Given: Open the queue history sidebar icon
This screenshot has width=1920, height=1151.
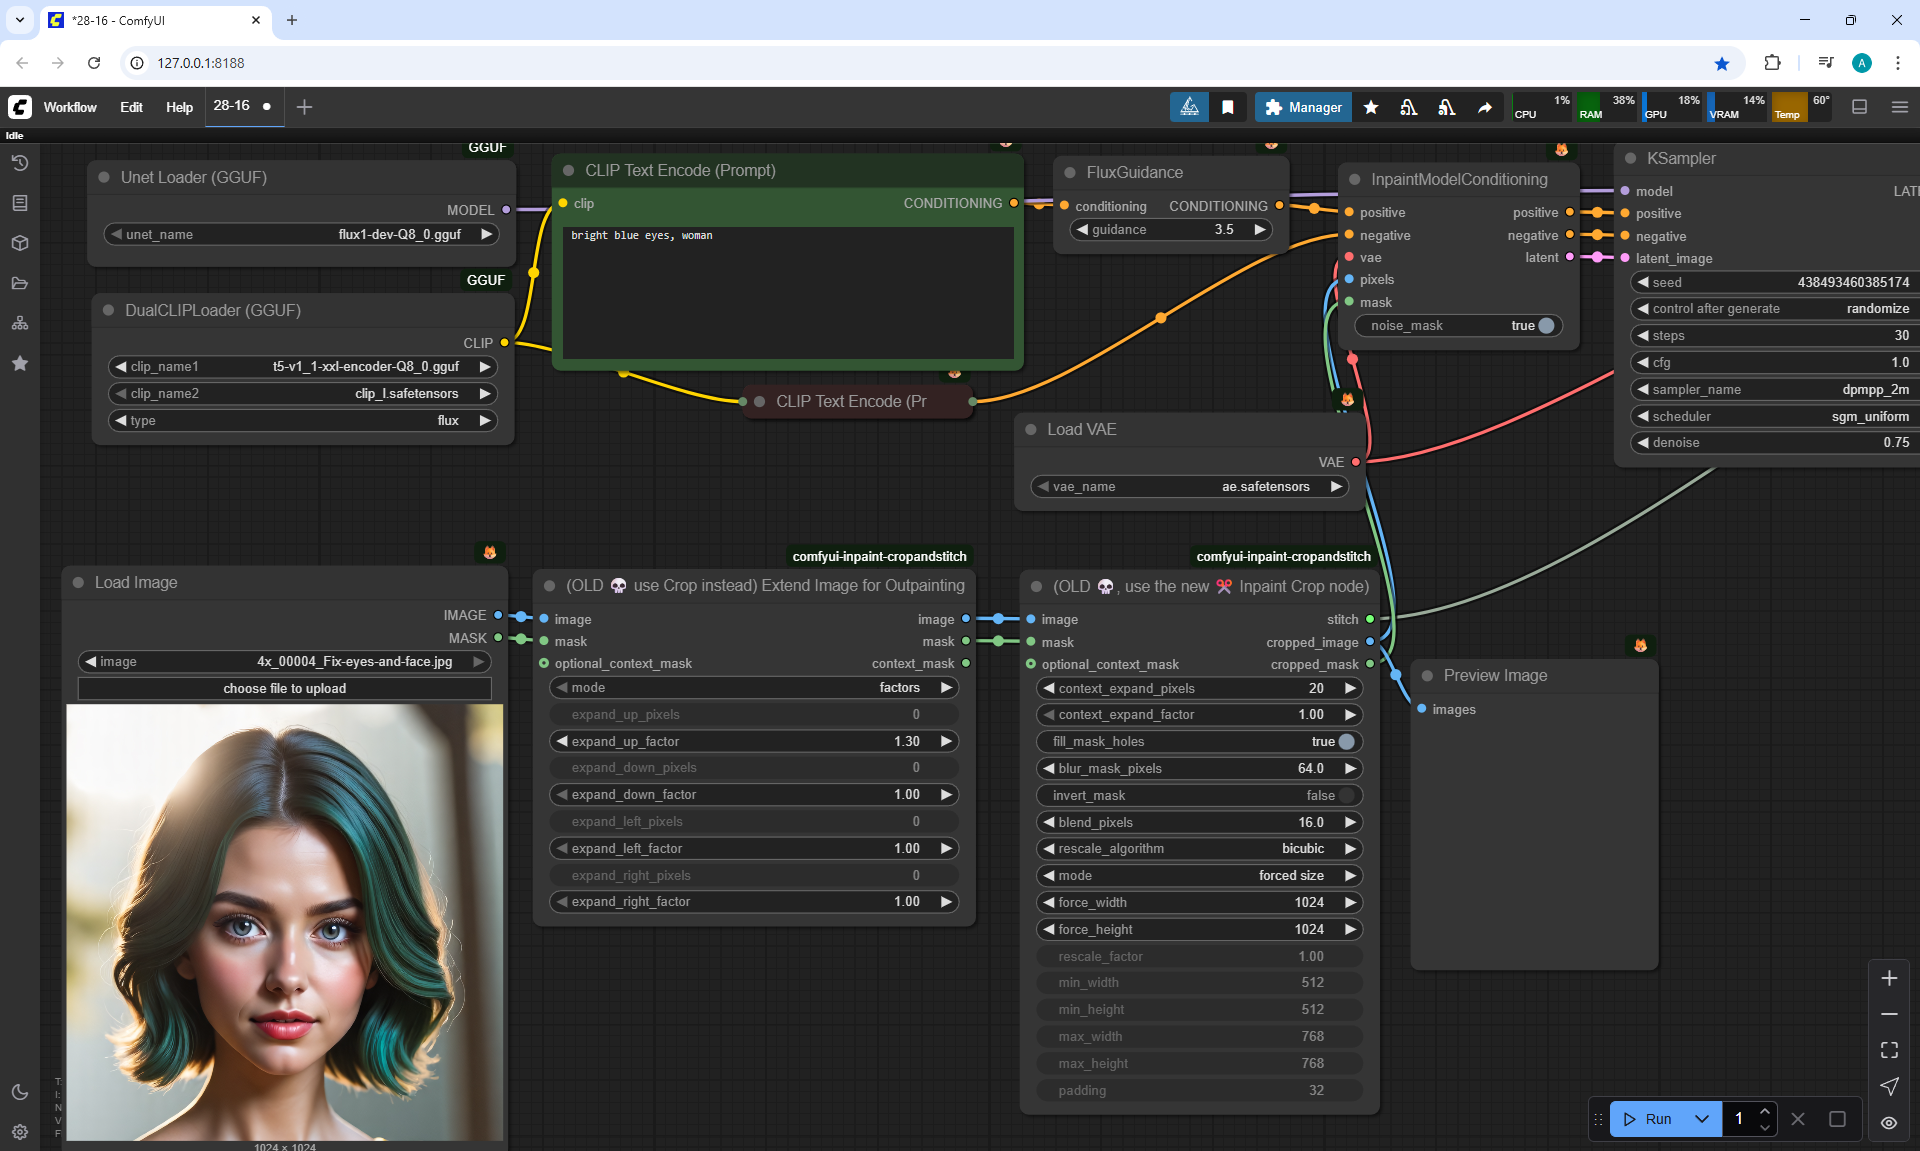Looking at the screenshot, I should [19, 163].
